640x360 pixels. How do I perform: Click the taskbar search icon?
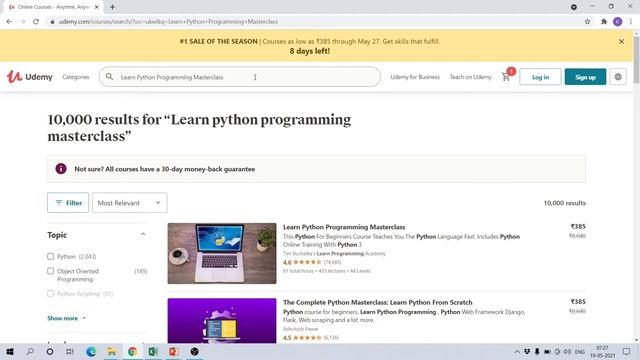(30, 351)
